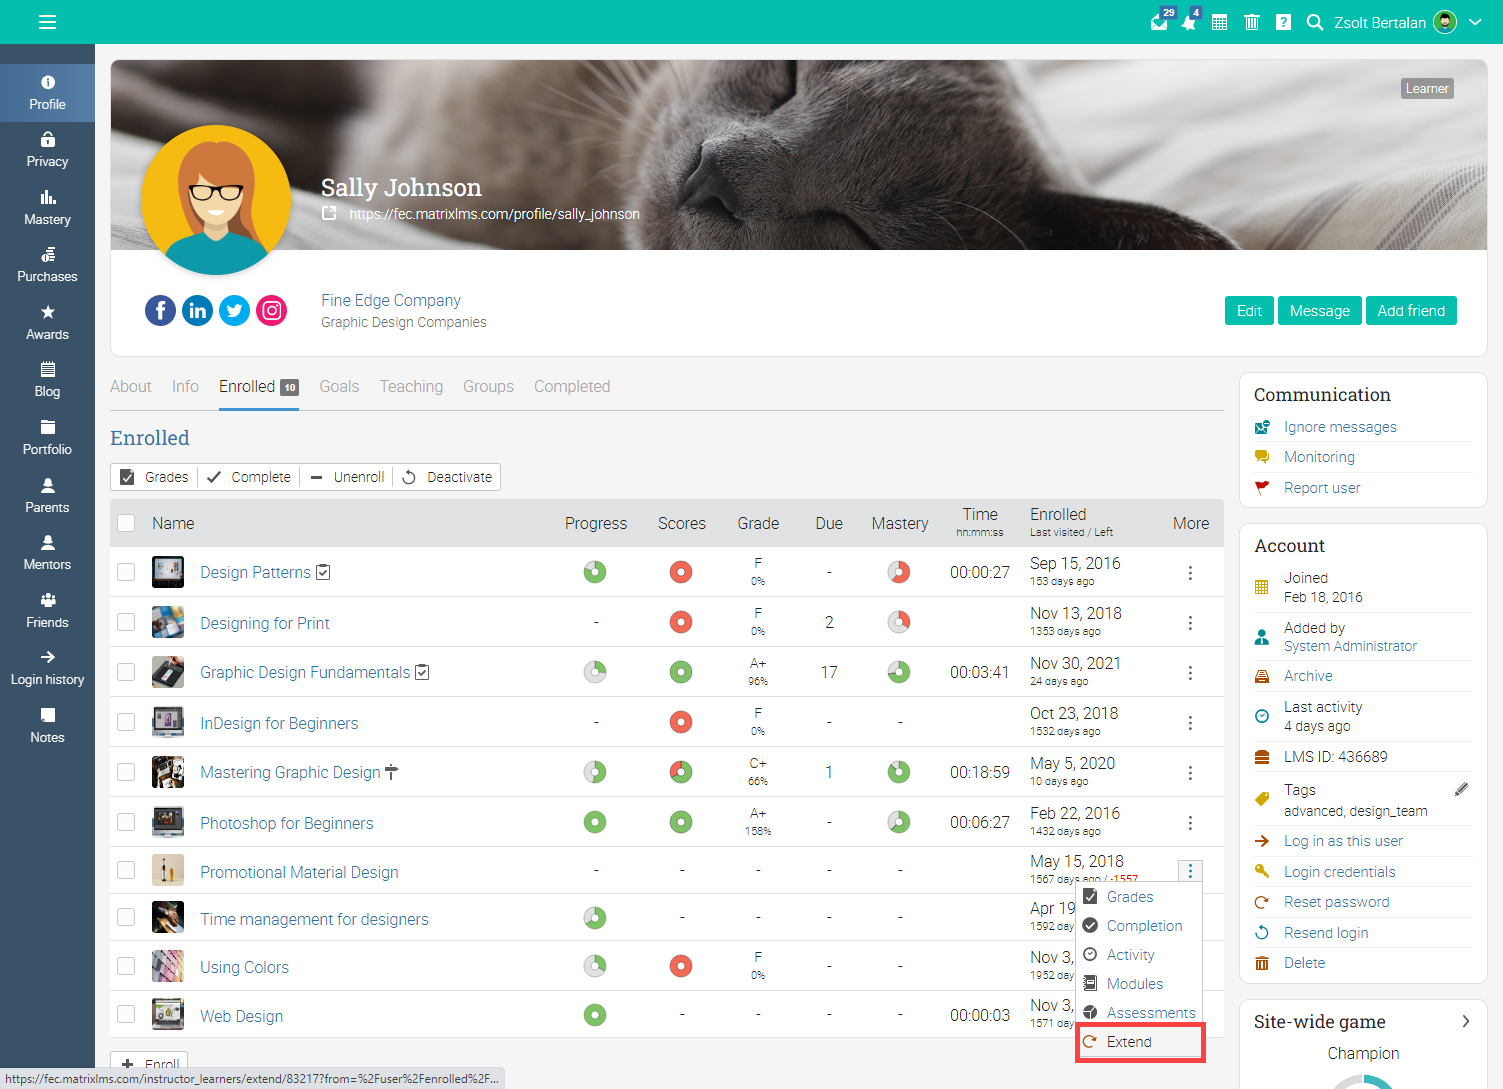Click the search magnifier icon
This screenshot has height=1089, width=1503.
[1315, 22]
